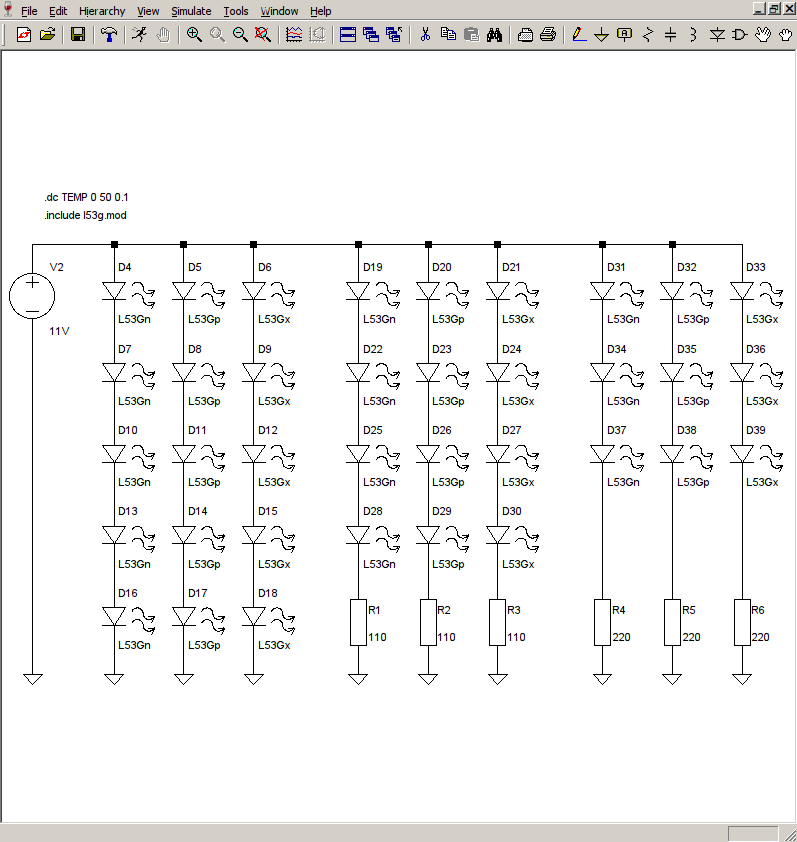Click the Print printer icon
Image resolution: width=797 pixels, height=842 pixels.
pyautogui.click(x=548, y=35)
